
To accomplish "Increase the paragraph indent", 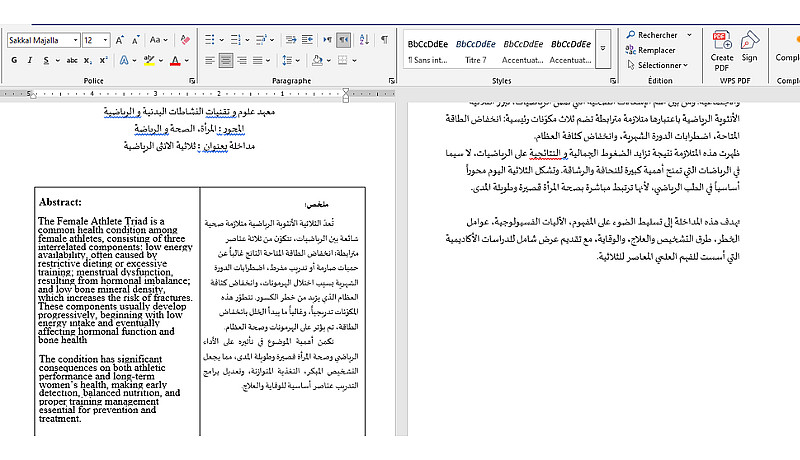I will click(307, 40).
